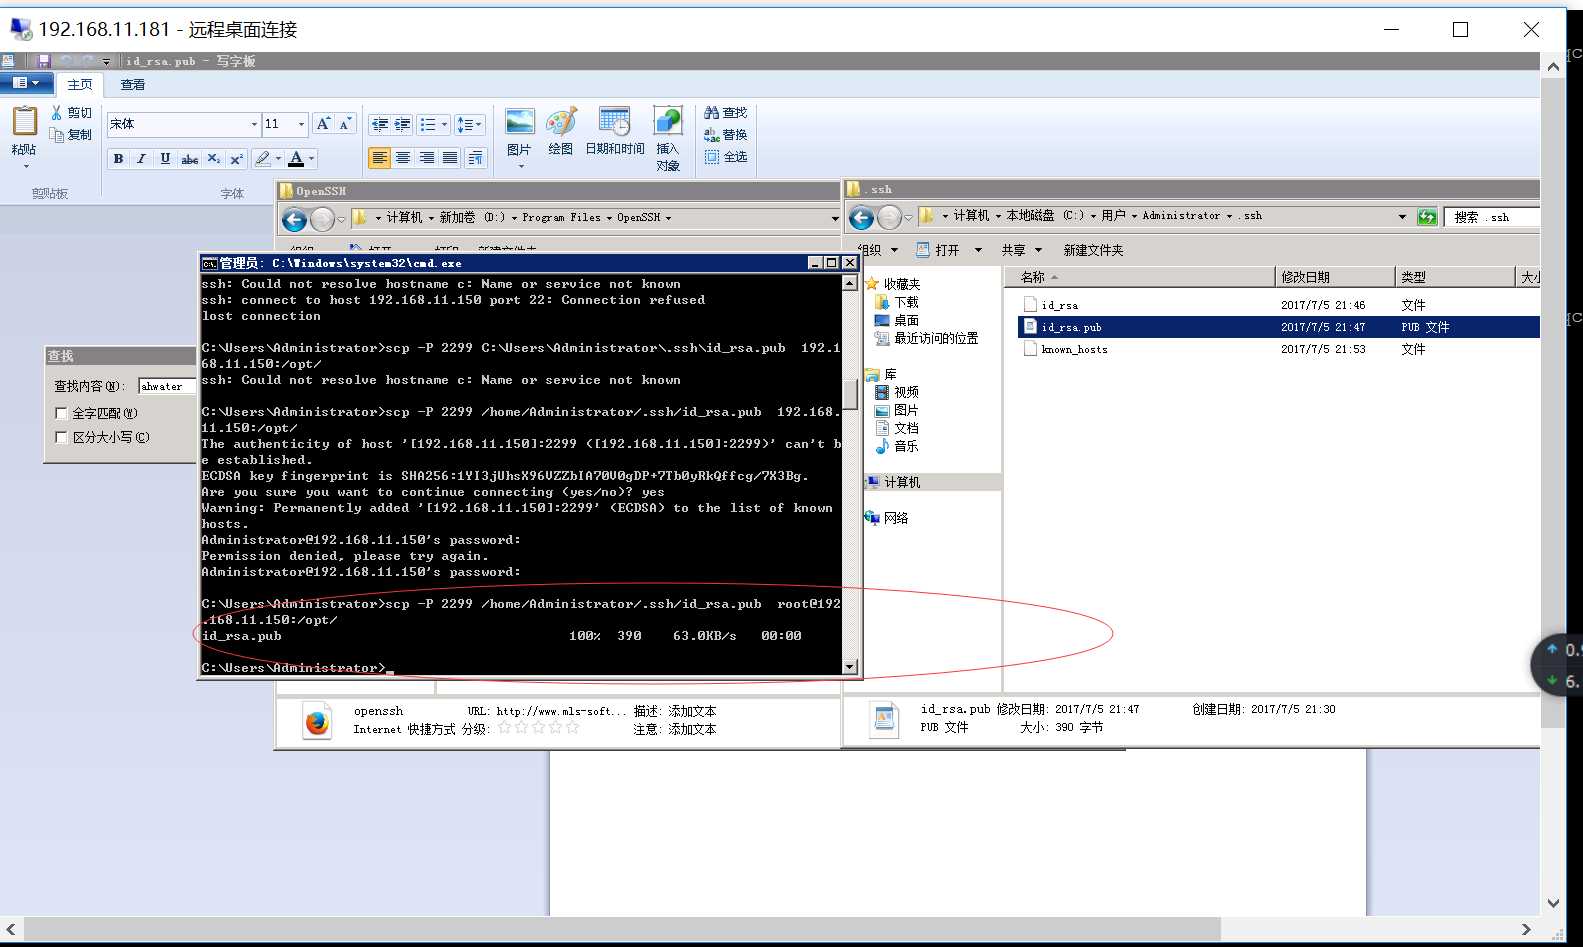Click Select all (全选) icon
Viewport: 1583px width, 947px height.
coord(712,156)
